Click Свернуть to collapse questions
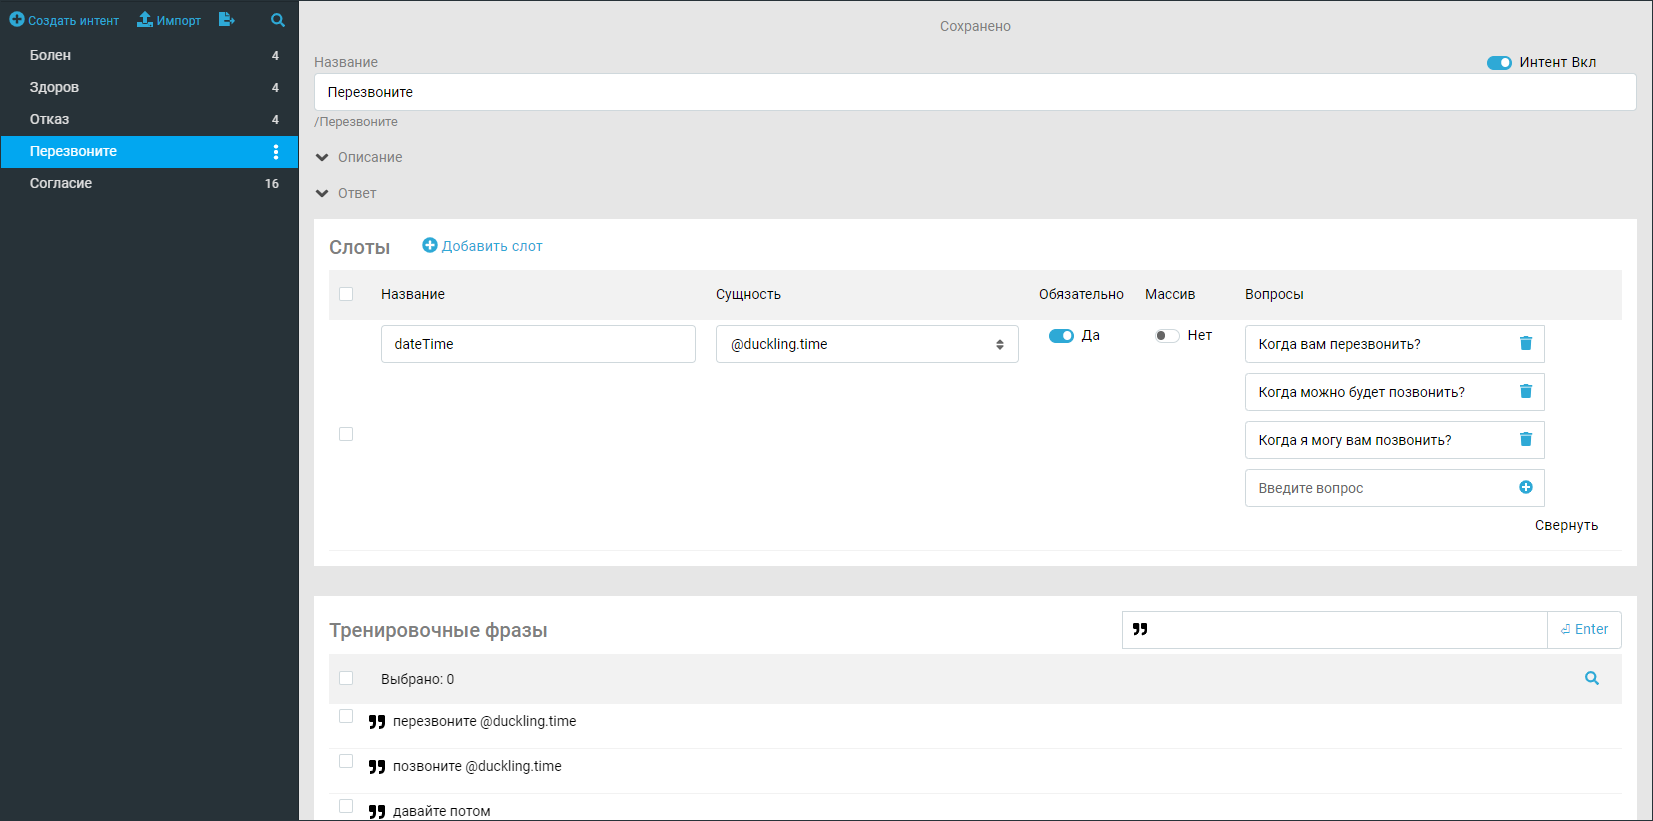This screenshot has height=821, width=1653. (x=1566, y=525)
